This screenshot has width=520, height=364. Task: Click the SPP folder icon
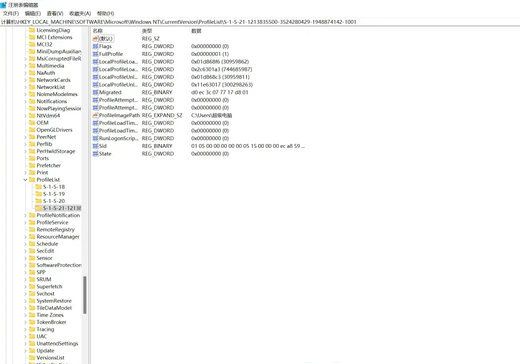[x=32, y=272]
